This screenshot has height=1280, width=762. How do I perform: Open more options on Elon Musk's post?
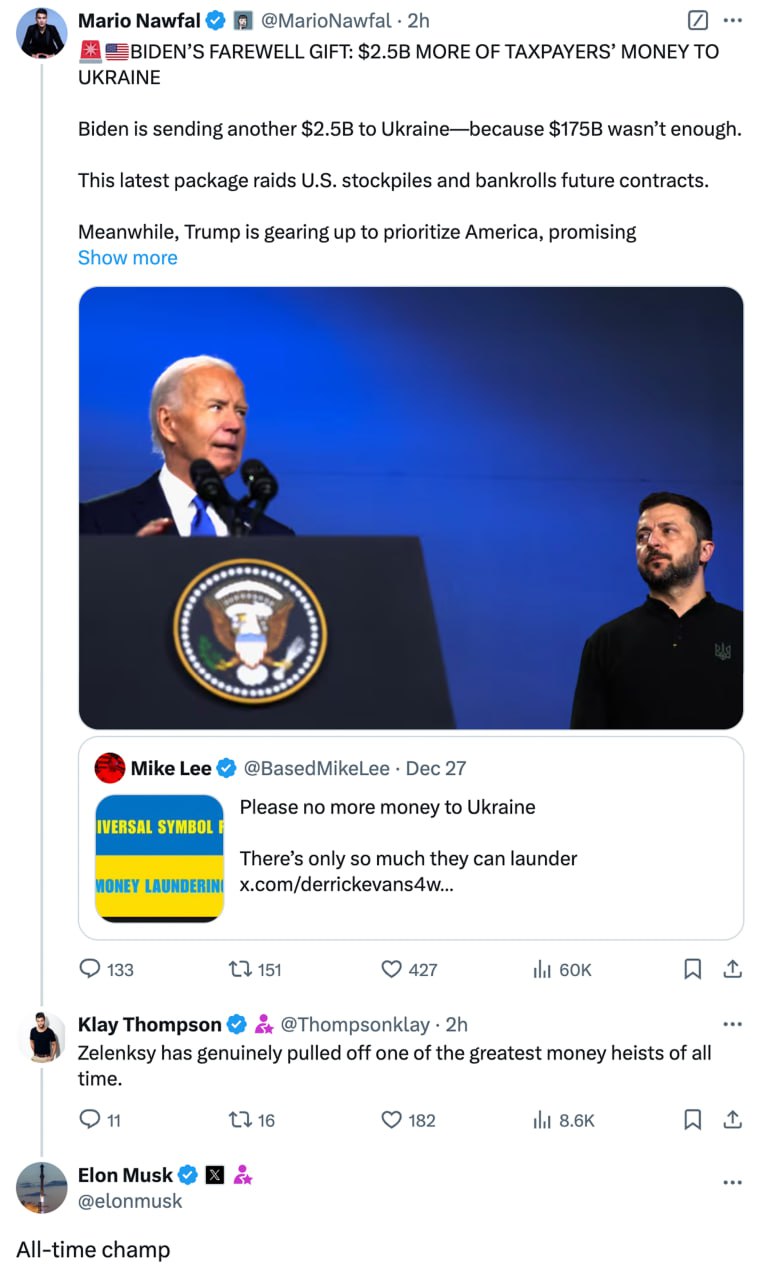(733, 1183)
